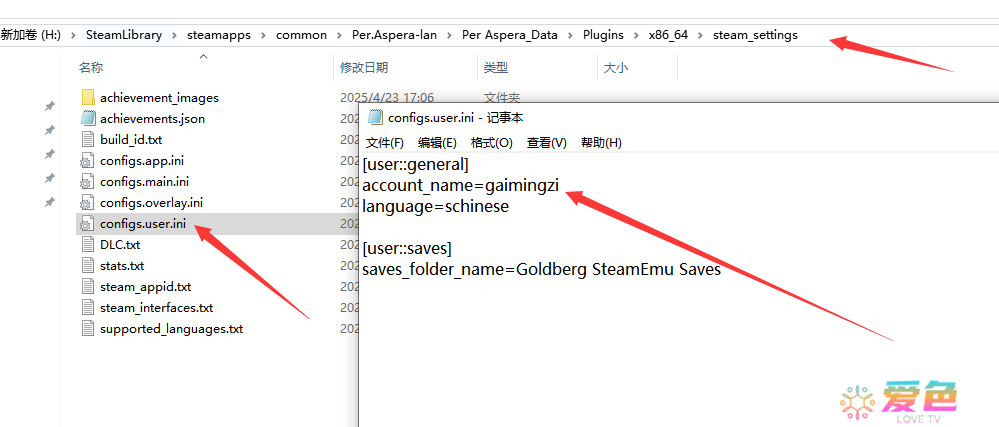Select the configs.user.ini file icon

(87, 224)
